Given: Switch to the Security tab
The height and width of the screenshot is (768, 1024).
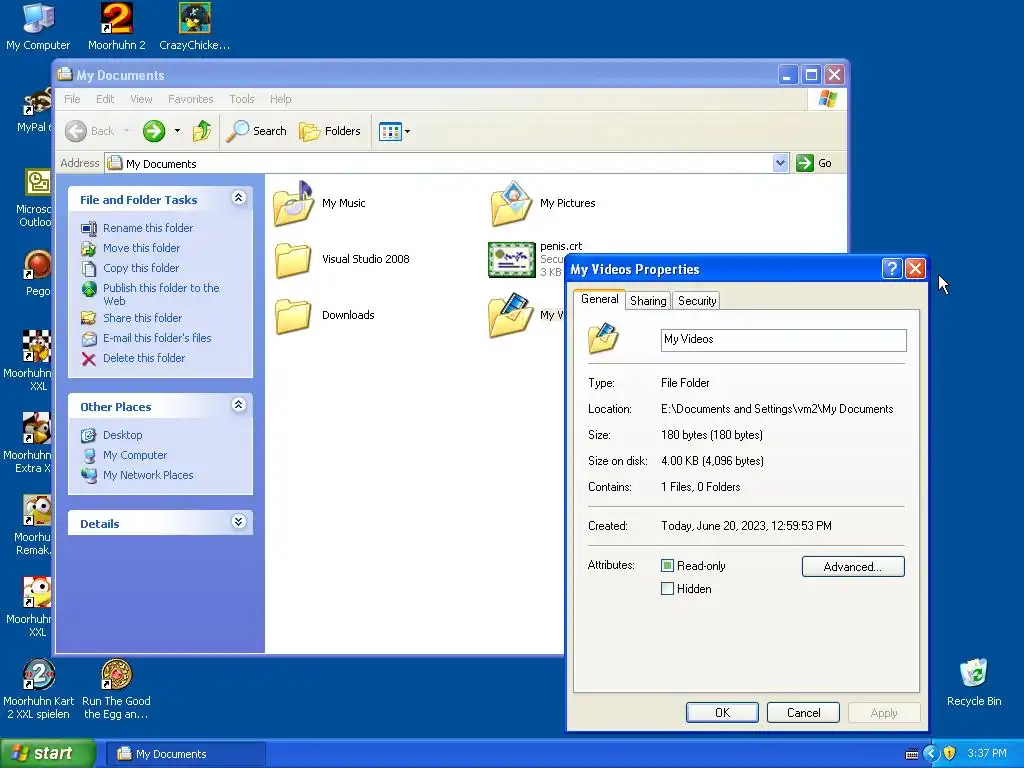Looking at the screenshot, I should point(697,300).
